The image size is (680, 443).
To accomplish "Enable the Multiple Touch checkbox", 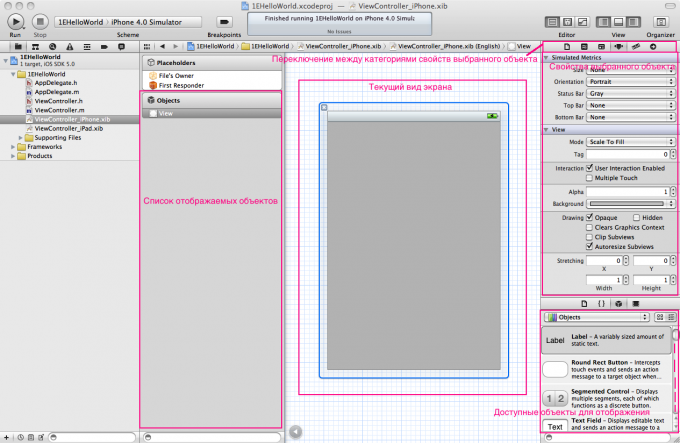I will click(x=589, y=178).
